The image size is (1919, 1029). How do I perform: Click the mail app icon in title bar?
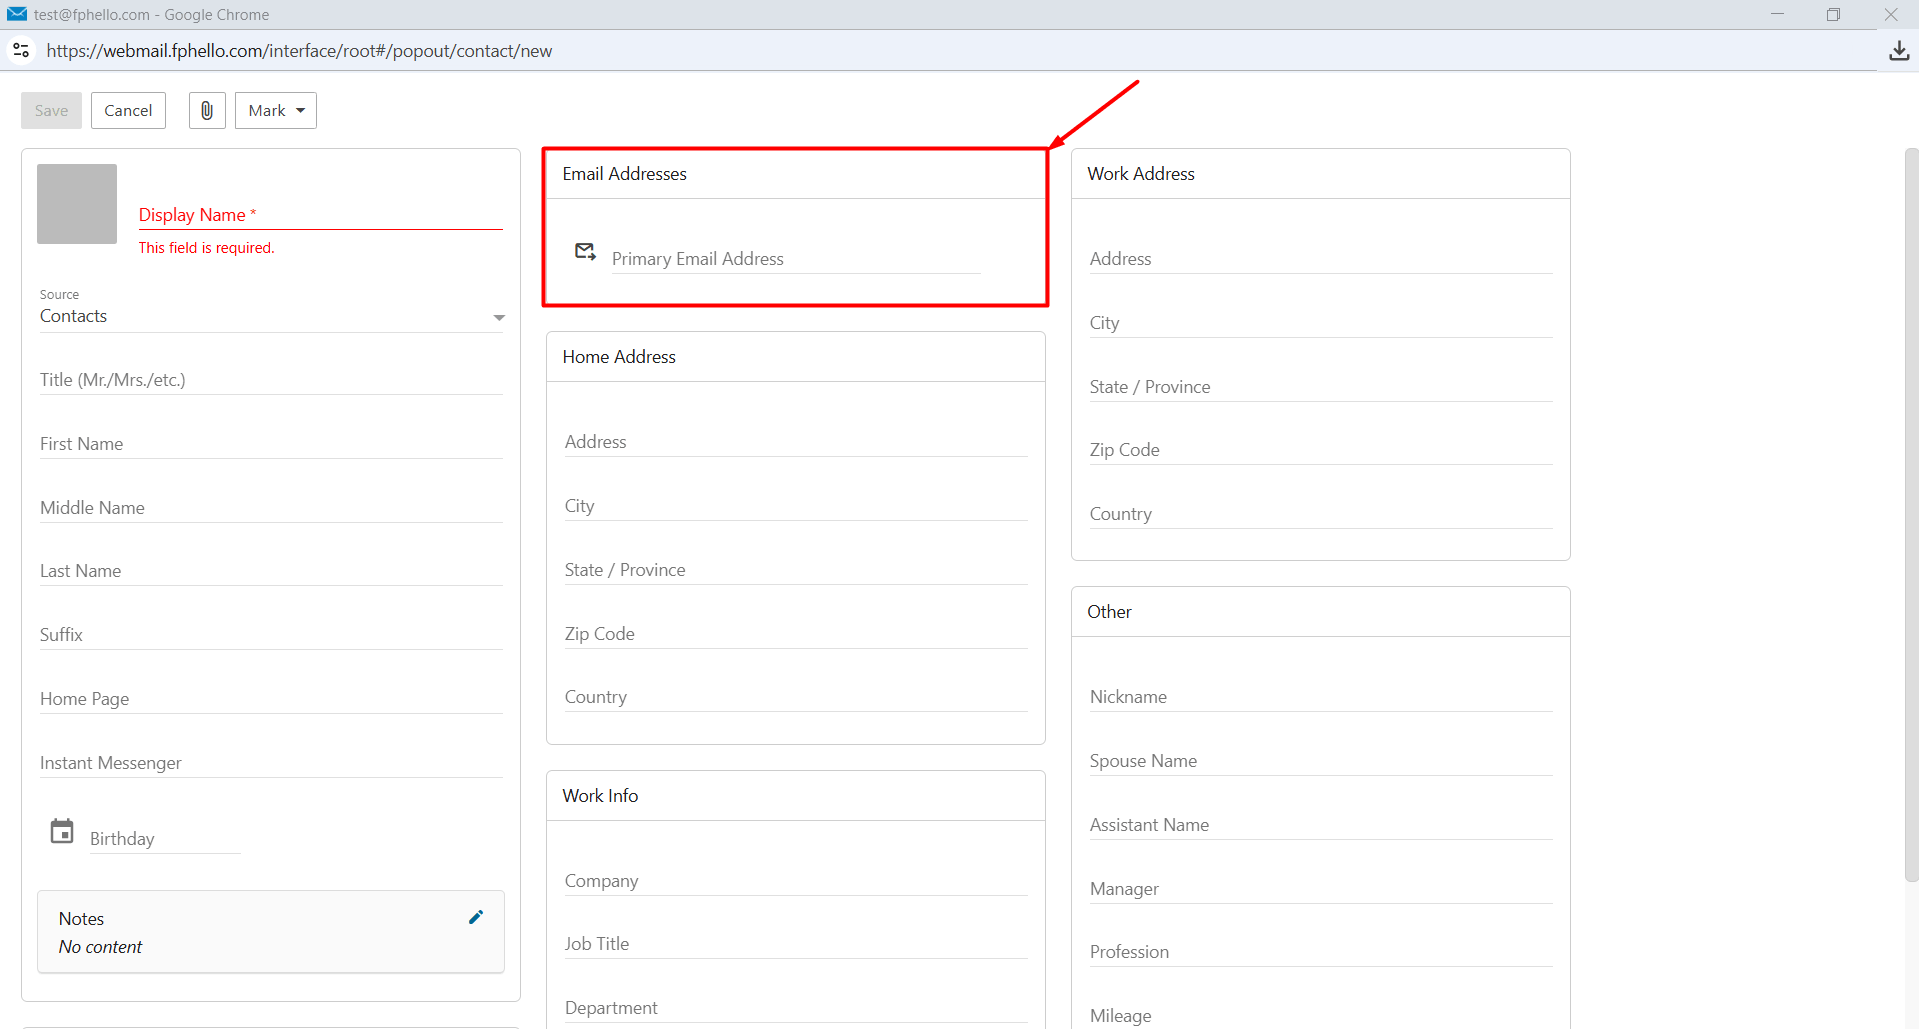(x=17, y=14)
